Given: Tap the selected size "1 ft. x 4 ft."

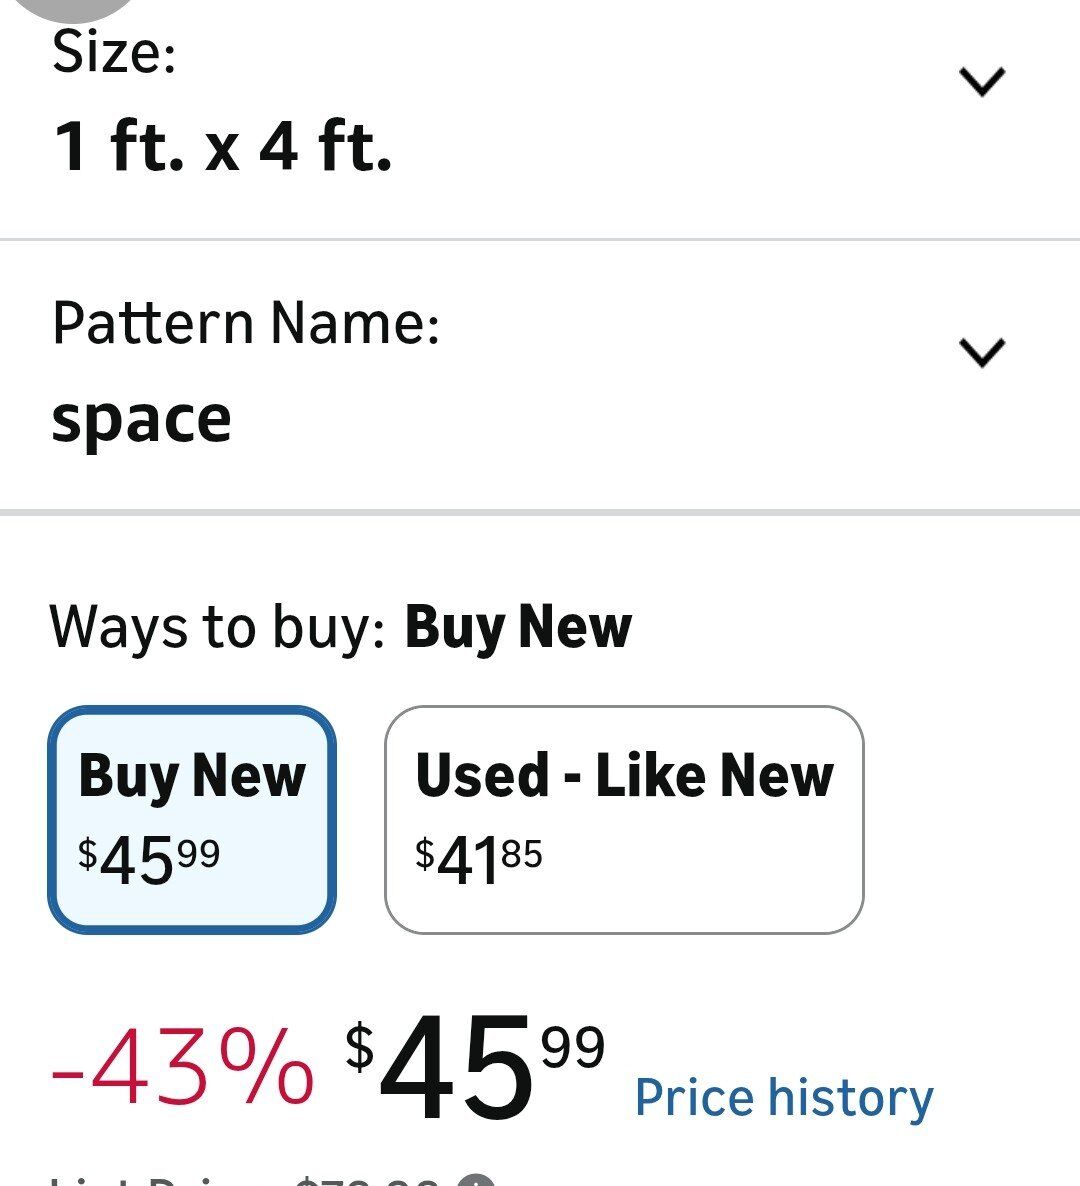Looking at the screenshot, I should 222,147.
